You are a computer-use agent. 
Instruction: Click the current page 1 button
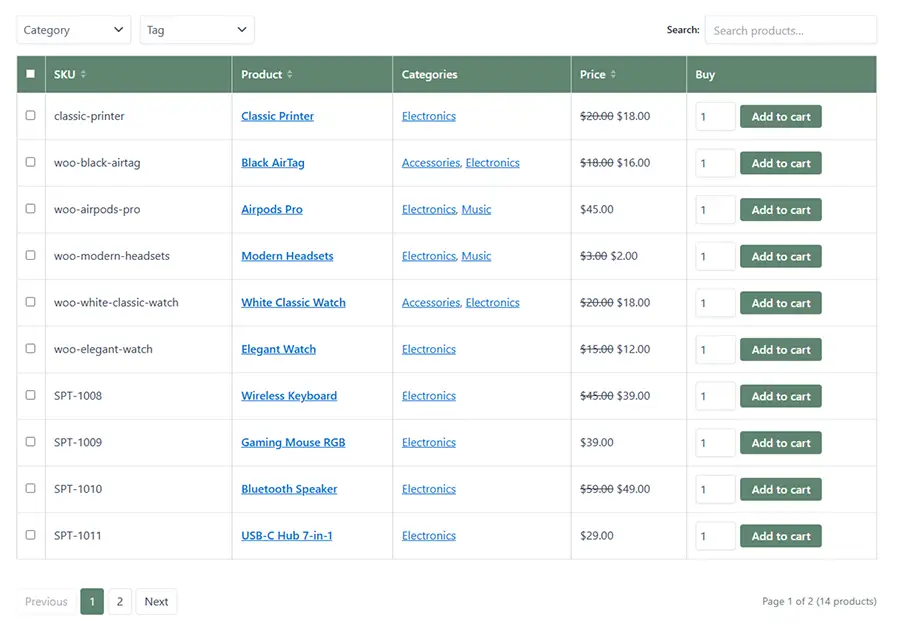pos(92,601)
